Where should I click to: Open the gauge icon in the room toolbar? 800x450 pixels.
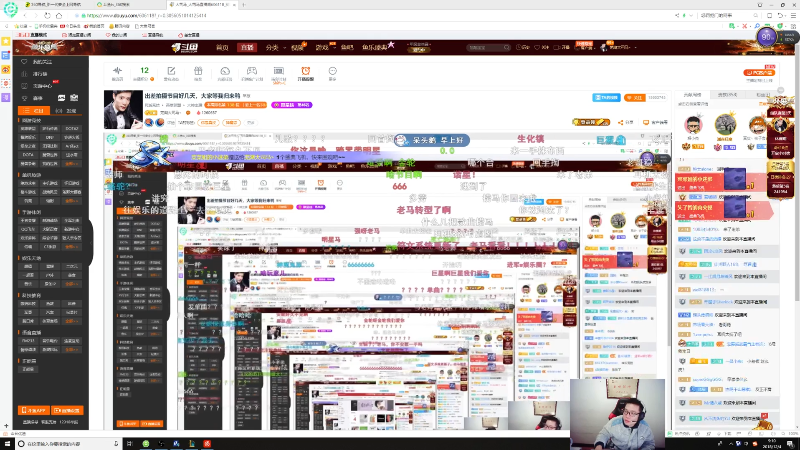tap(225, 73)
